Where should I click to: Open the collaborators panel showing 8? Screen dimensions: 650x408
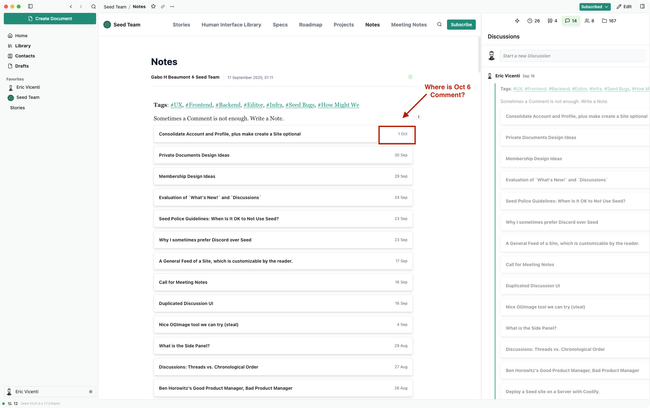click(588, 20)
